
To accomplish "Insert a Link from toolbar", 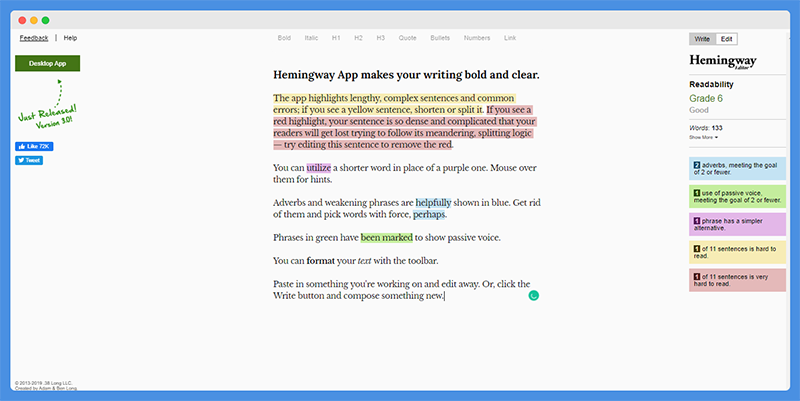I will point(510,38).
